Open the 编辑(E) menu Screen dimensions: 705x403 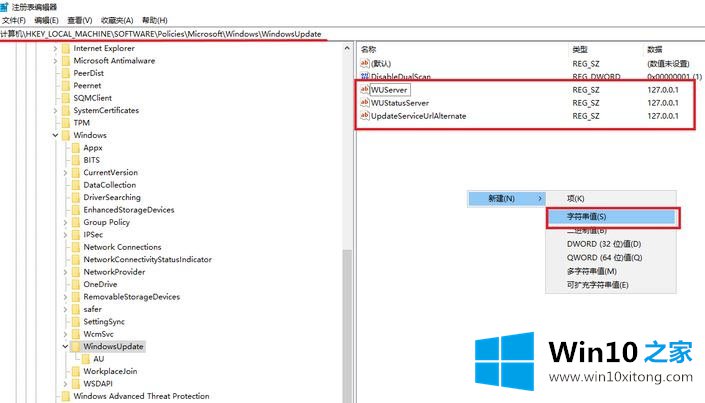coord(46,20)
